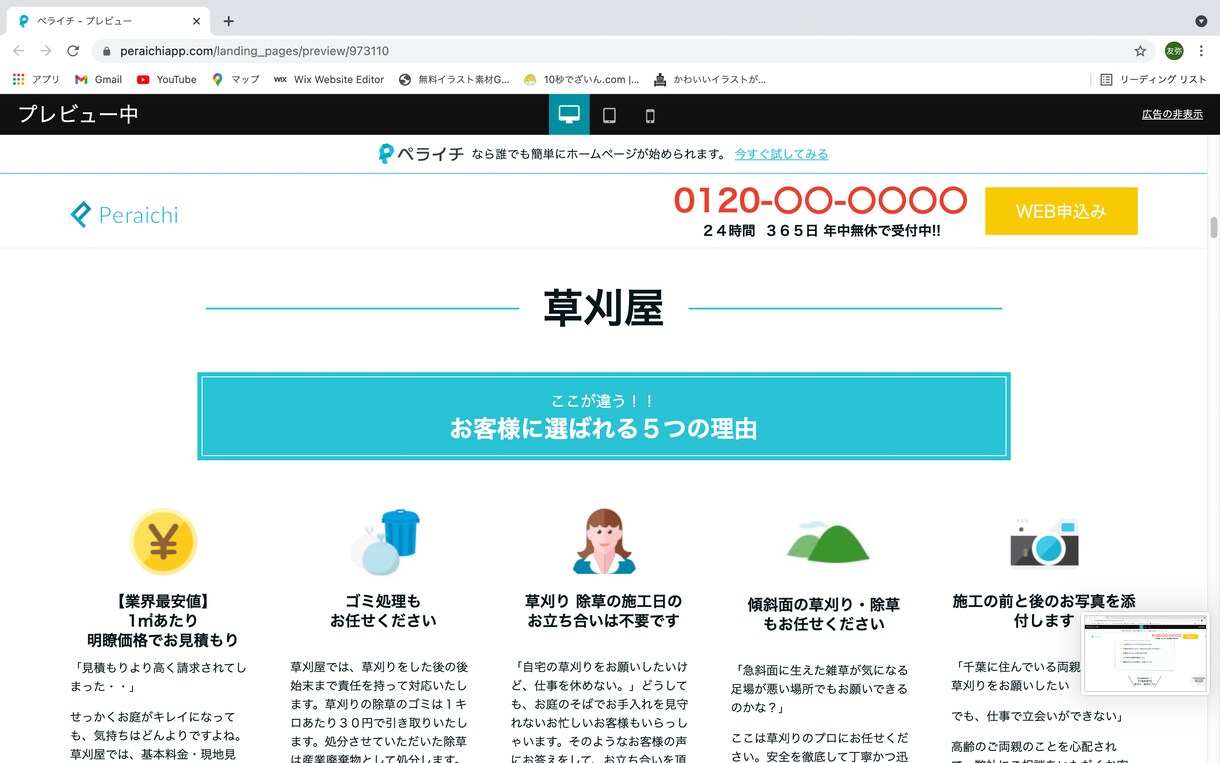Open 無料イラスト素材 bookmark
Image resolution: width=1220 pixels, height=763 pixels.
454,79
